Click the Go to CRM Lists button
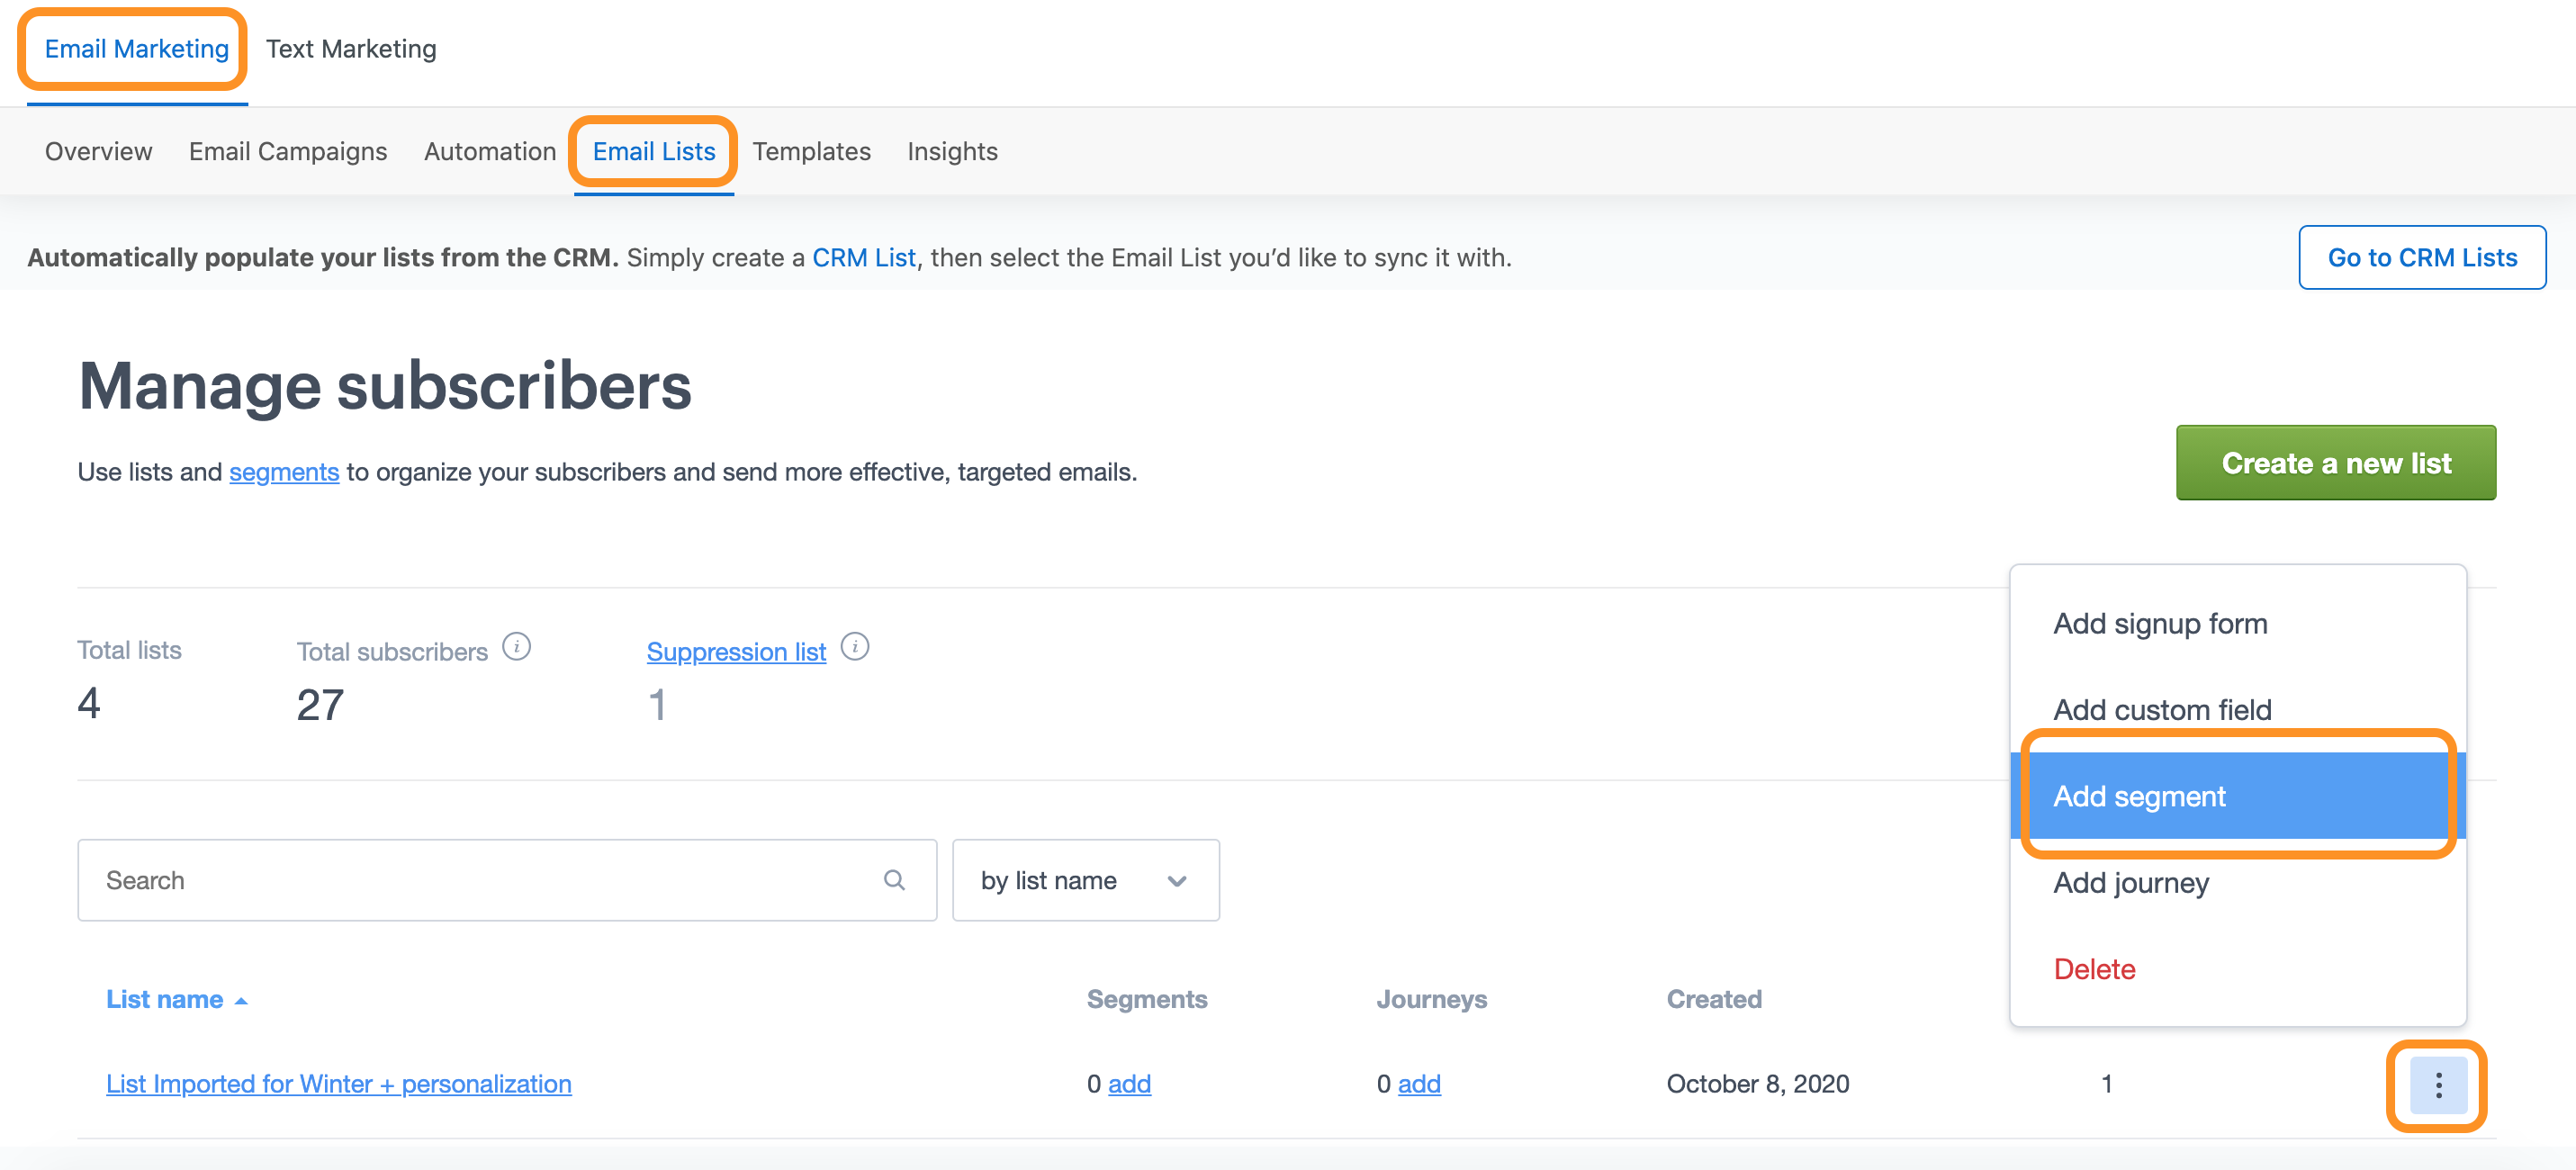 click(x=2422, y=257)
